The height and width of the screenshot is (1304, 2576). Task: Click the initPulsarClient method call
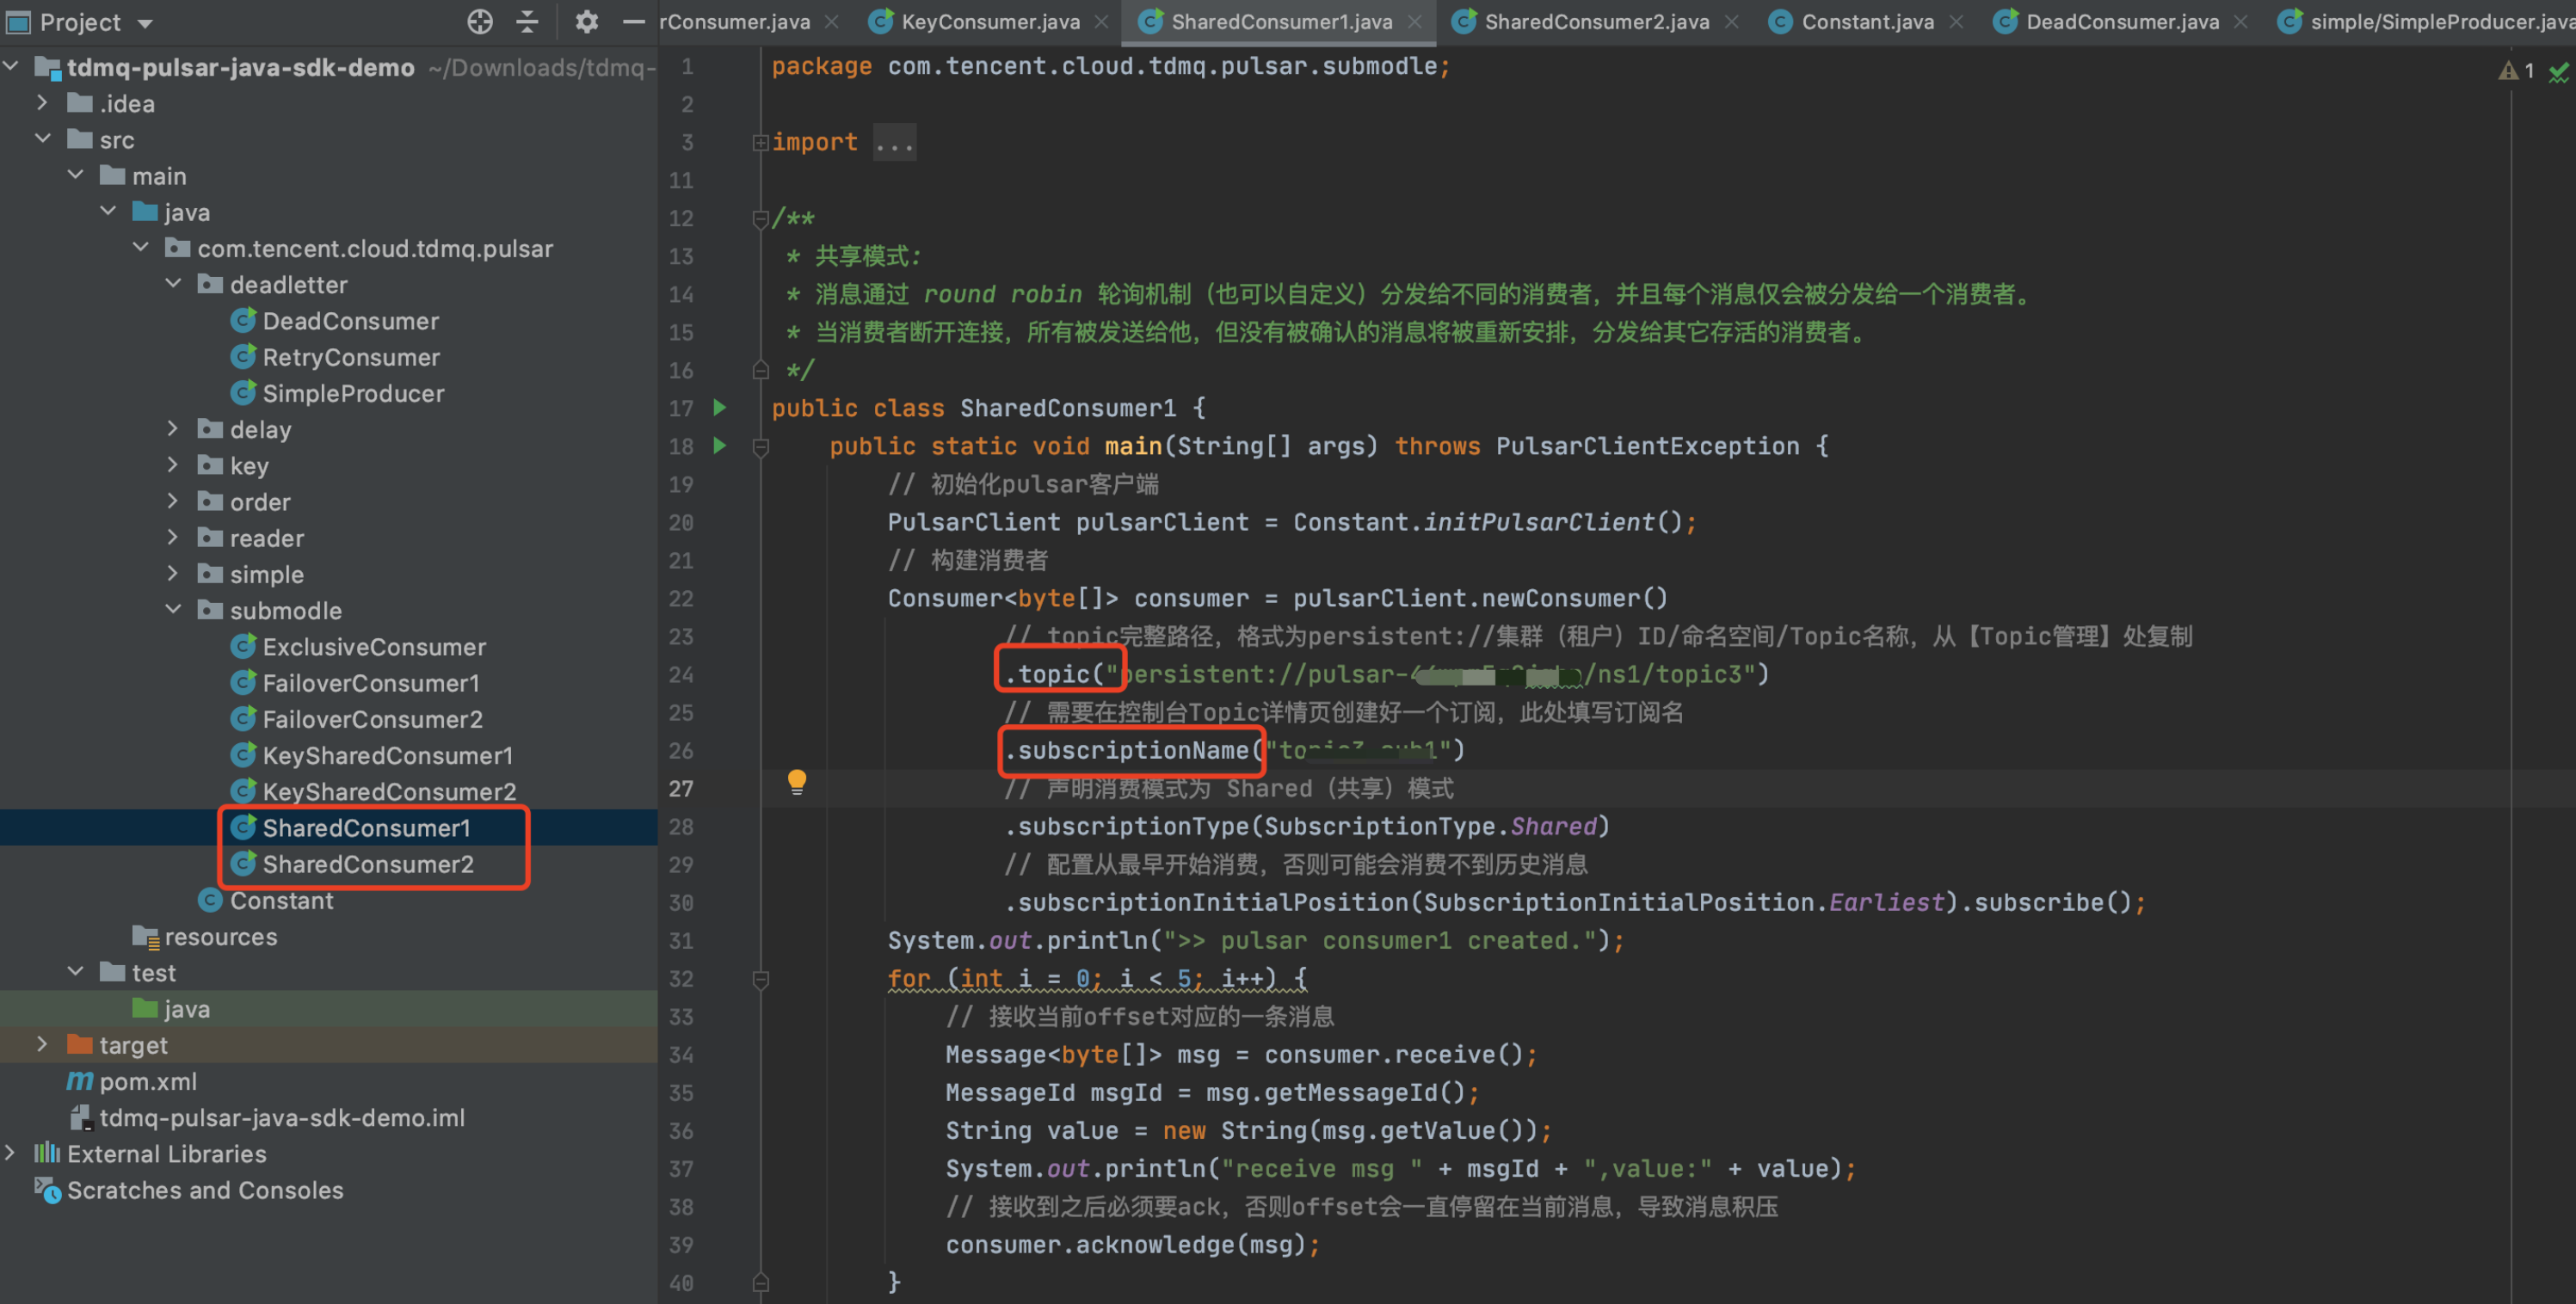[x=1539, y=522]
